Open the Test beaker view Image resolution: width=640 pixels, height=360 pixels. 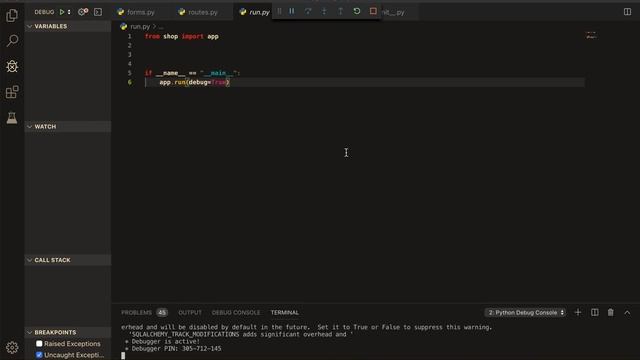point(12,118)
